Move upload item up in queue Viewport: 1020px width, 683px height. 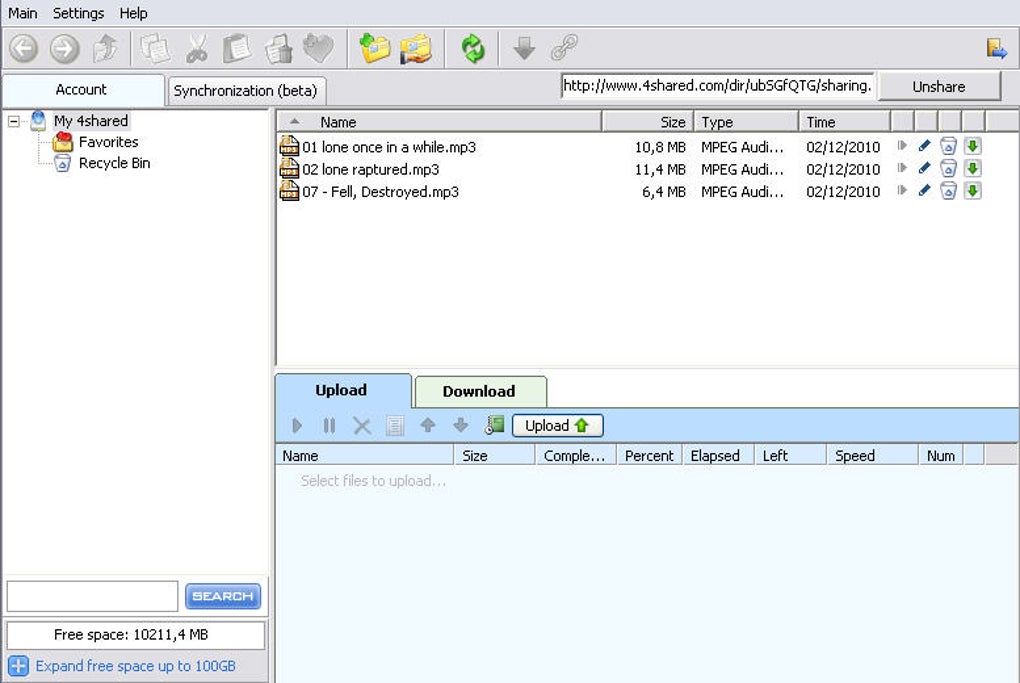point(427,425)
